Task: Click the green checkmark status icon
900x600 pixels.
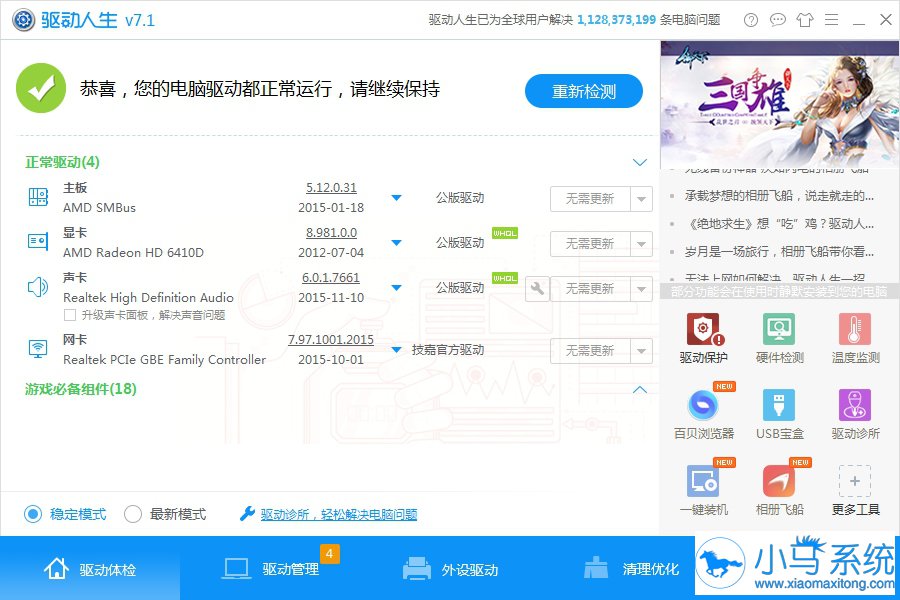Action: [41, 88]
